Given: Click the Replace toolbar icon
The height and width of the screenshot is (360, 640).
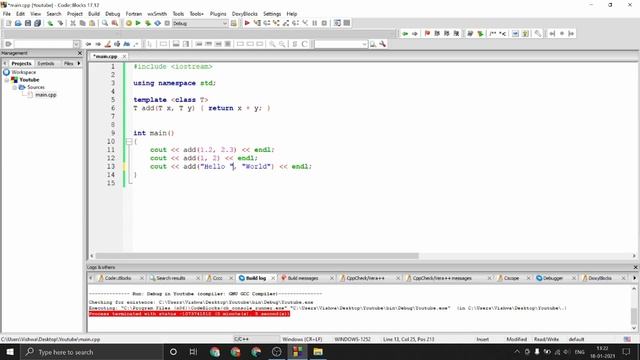Looking at the screenshot, I should (115, 23).
